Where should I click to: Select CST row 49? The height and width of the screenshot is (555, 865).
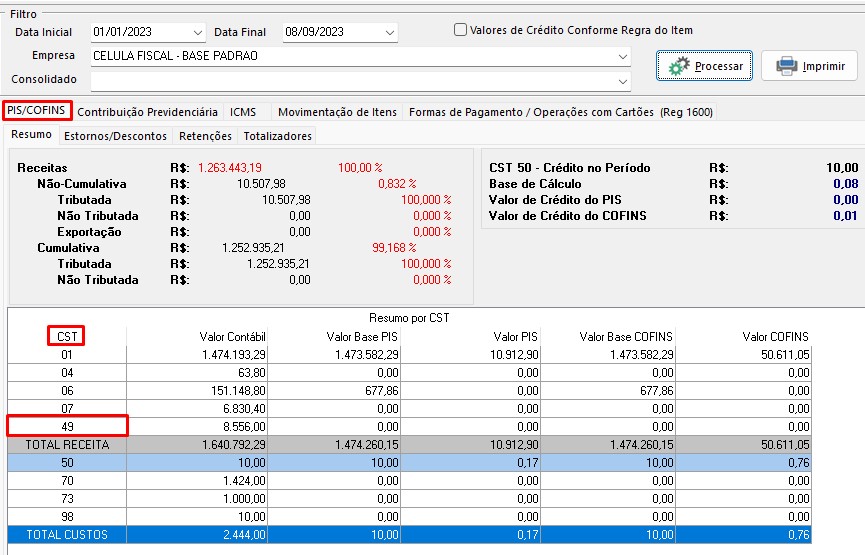[x=67, y=426]
